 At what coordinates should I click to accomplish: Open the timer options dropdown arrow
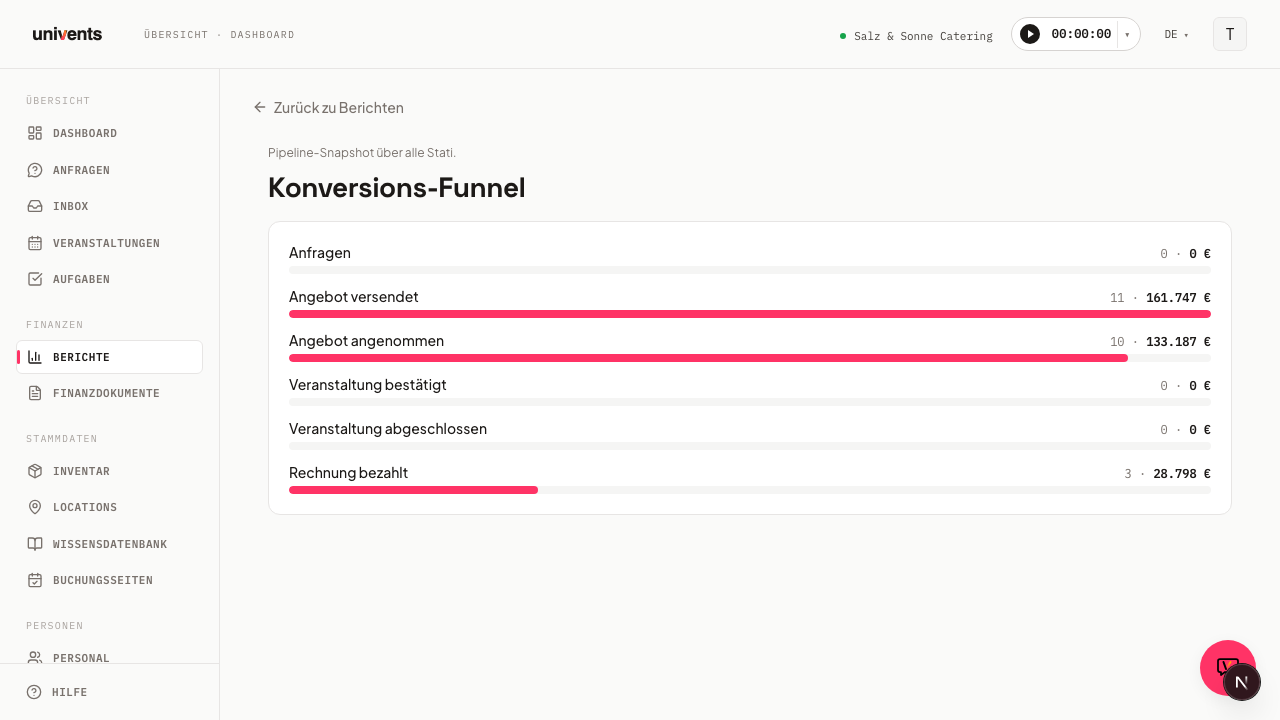tap(1128, 34)
